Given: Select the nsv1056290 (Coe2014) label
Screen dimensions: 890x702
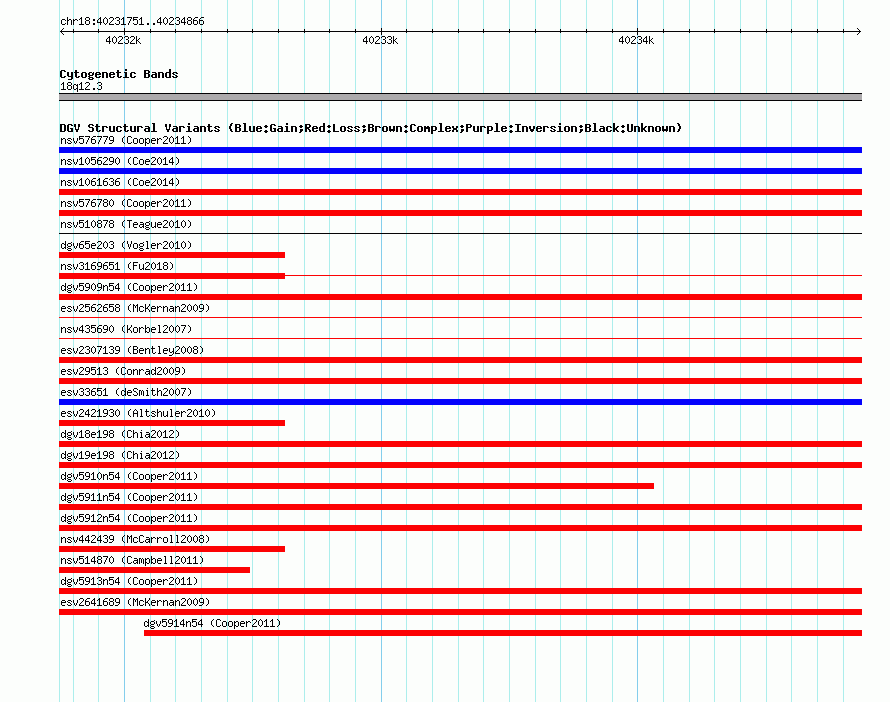Looking at the screenshot, I should 120,161.
